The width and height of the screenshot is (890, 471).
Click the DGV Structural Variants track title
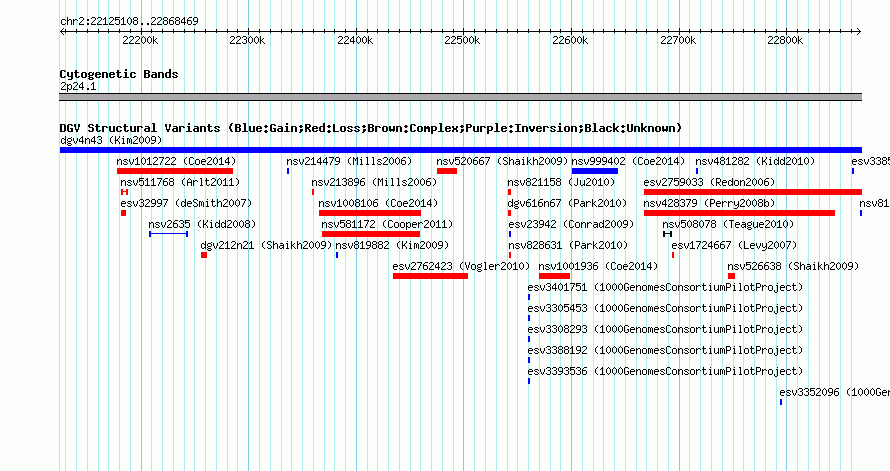371,128
